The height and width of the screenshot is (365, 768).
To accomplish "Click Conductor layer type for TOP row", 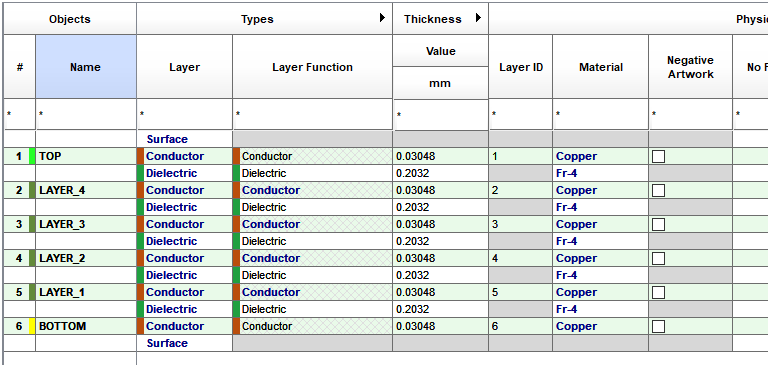I will pos(185,156).
